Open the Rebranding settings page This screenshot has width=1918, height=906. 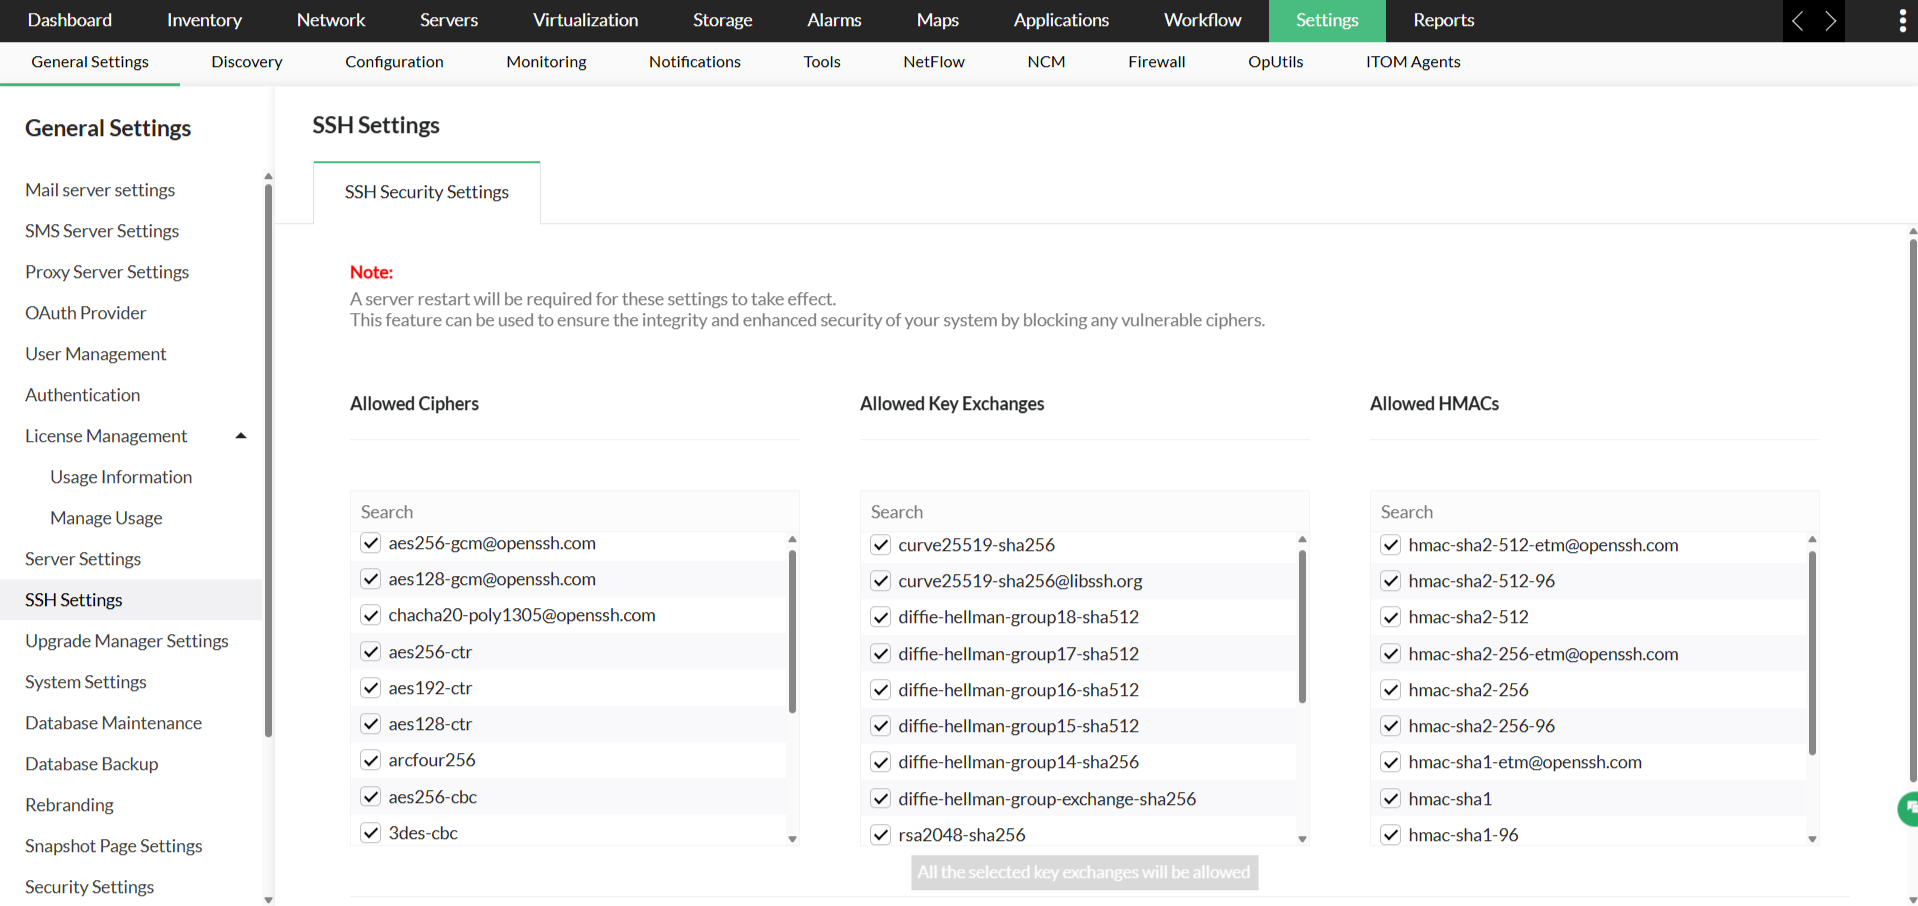pyautogui.click(x=69, y=805)
